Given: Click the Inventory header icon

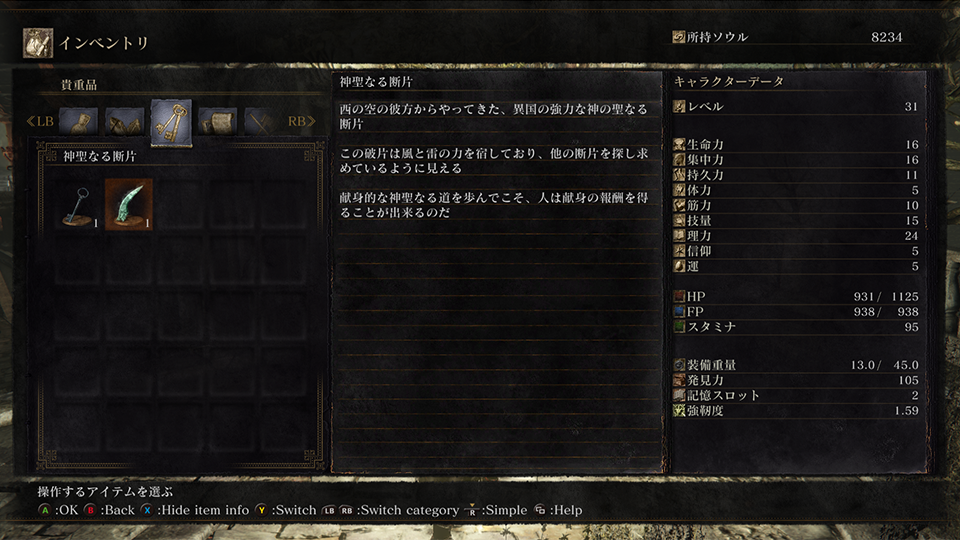Looking at the screenshot, I should click(x=38, y=43).
